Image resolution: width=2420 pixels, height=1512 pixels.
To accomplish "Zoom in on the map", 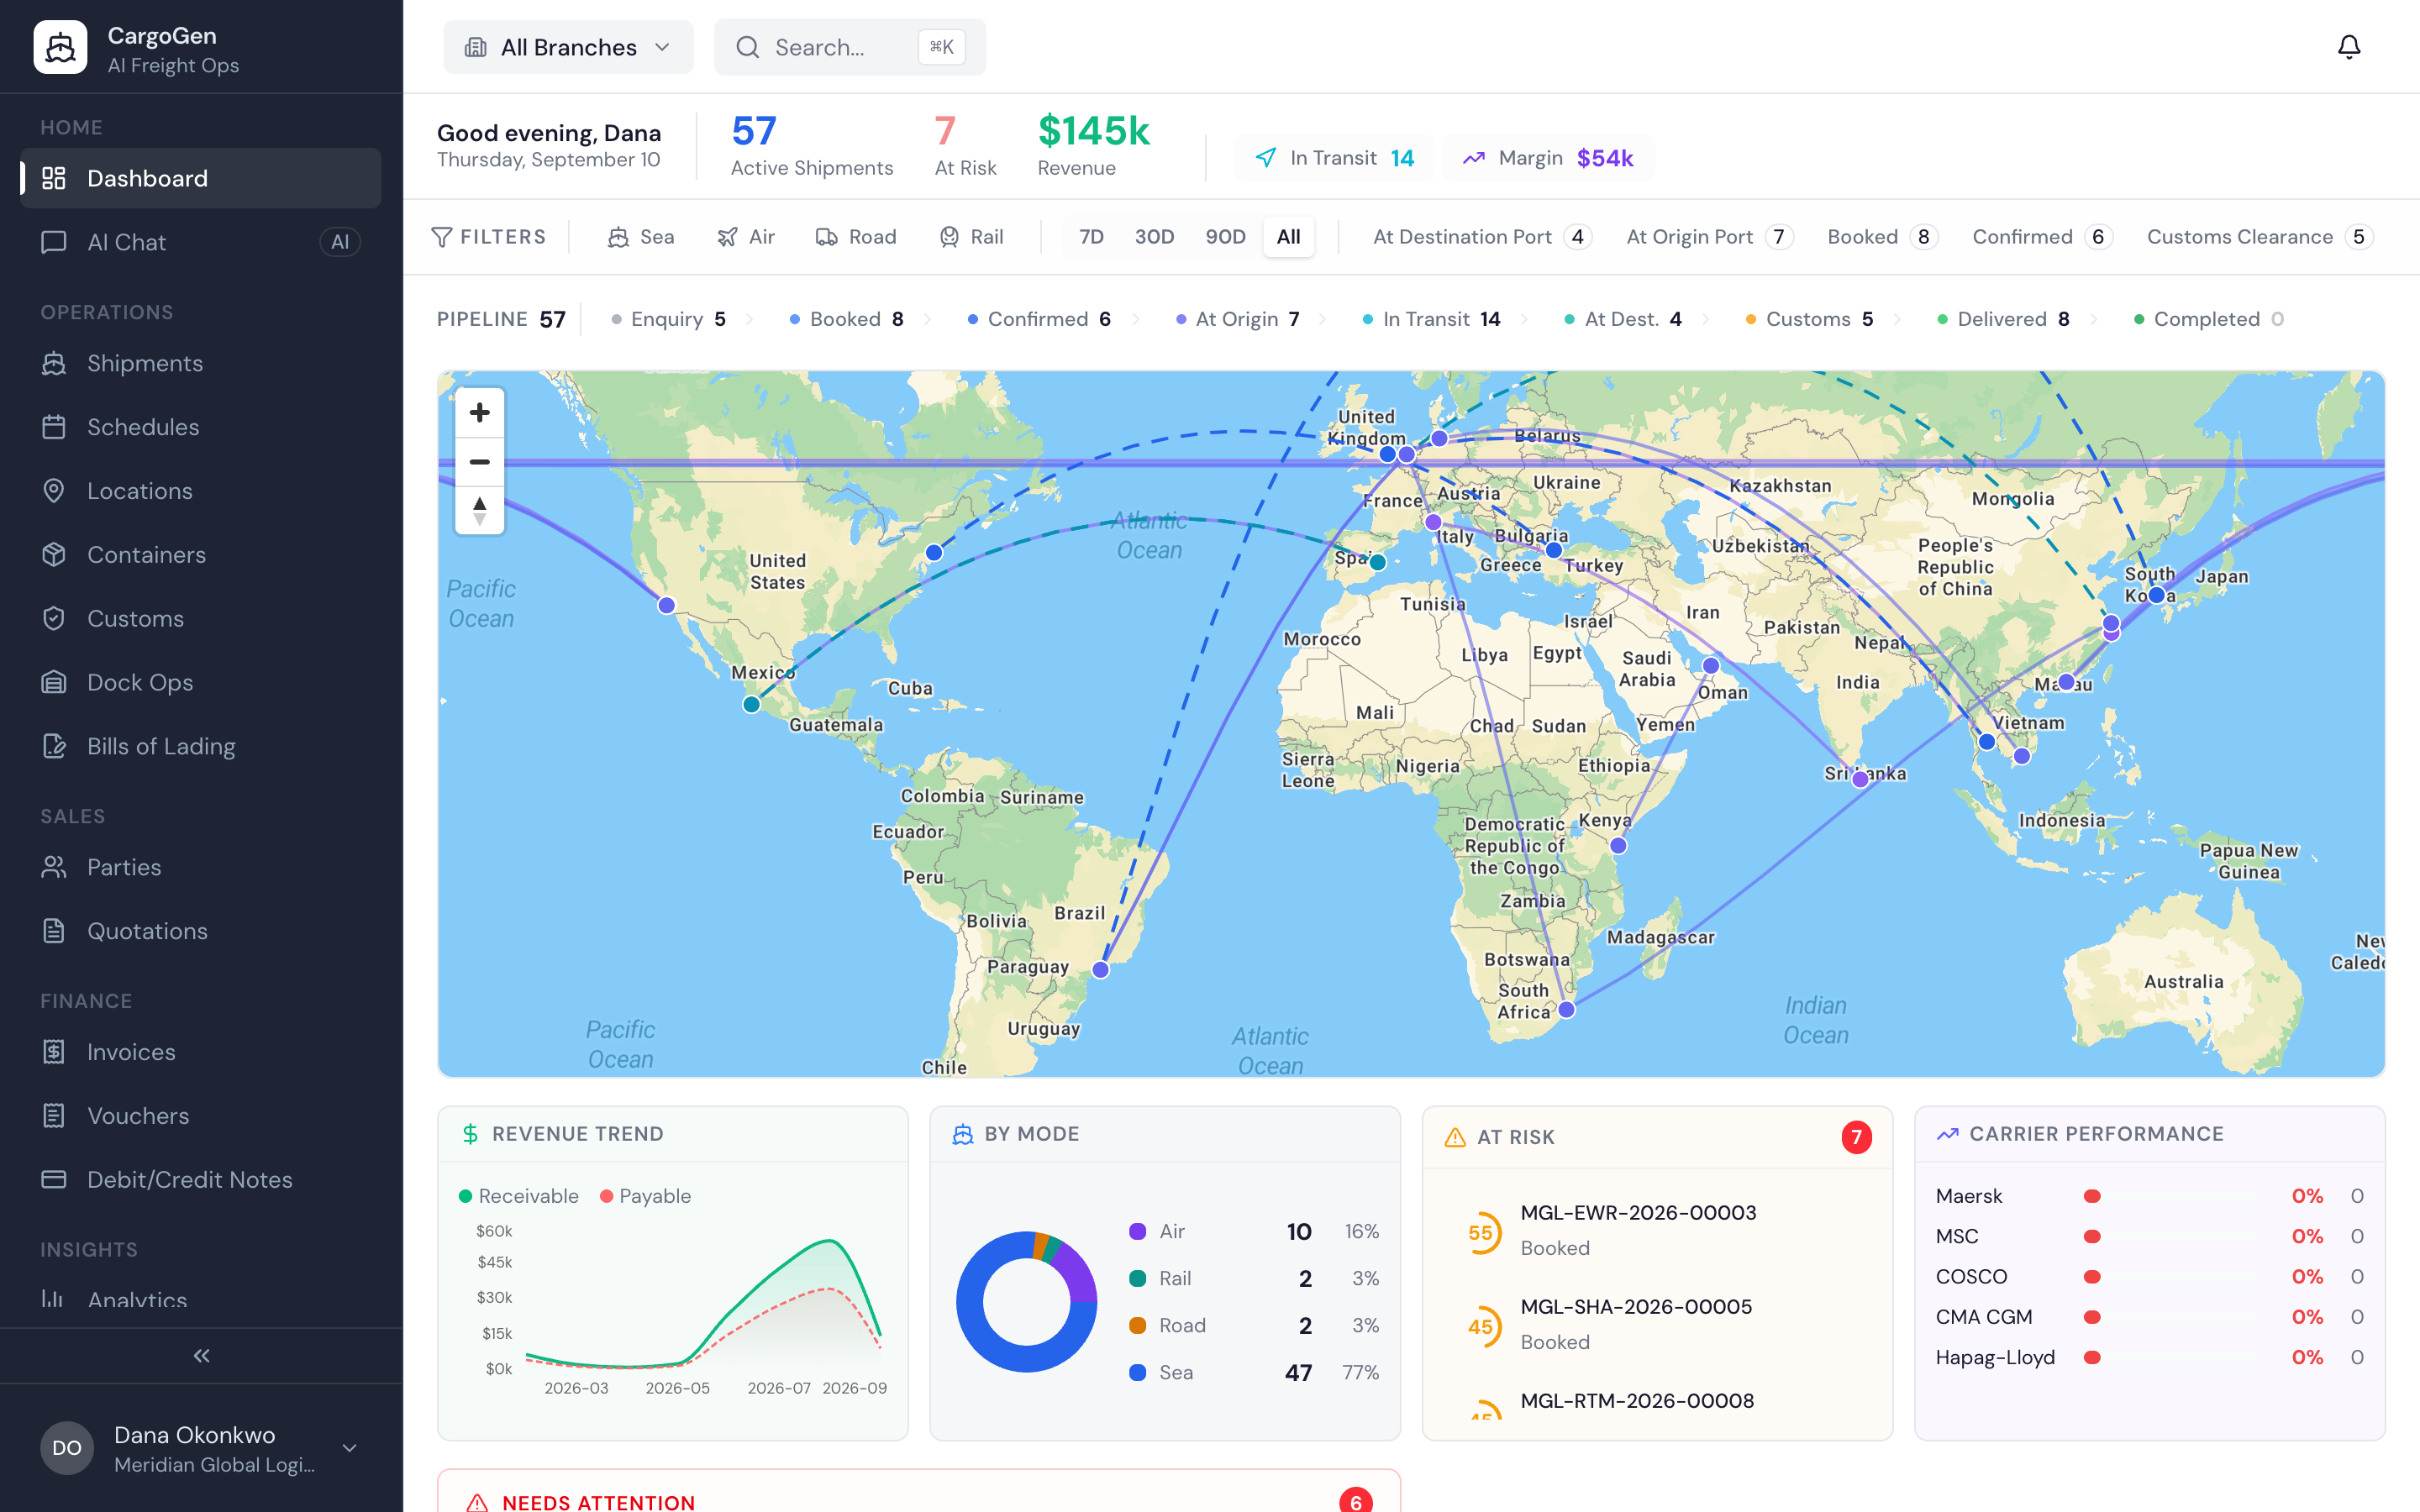I will click(480, 412).
